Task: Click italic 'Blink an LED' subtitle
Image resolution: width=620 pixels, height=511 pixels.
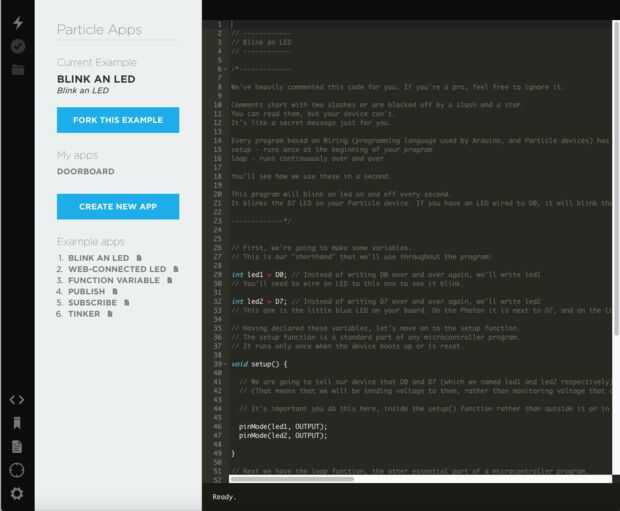Action: click(x=83, y=91)
